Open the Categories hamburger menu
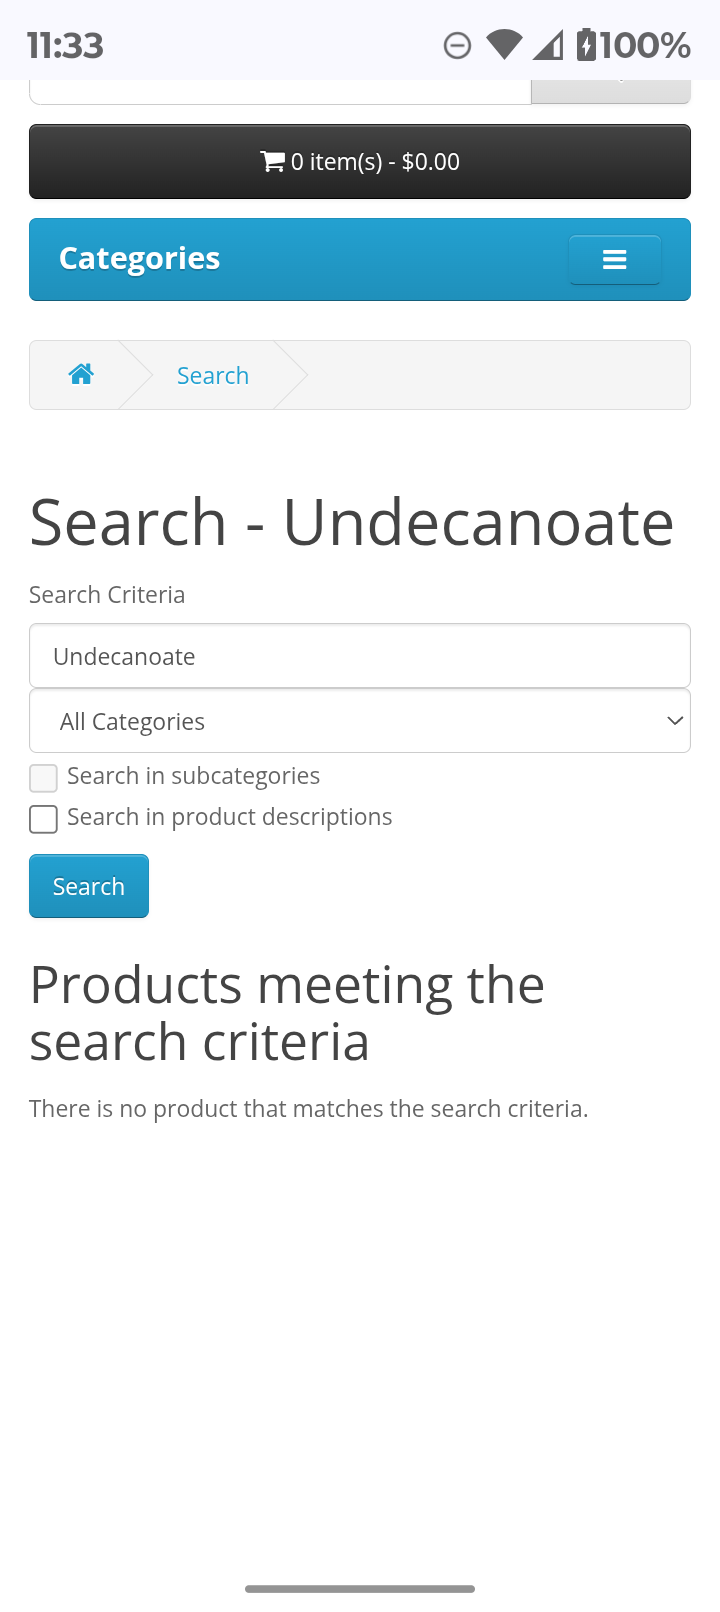 (x=615, y=260)
